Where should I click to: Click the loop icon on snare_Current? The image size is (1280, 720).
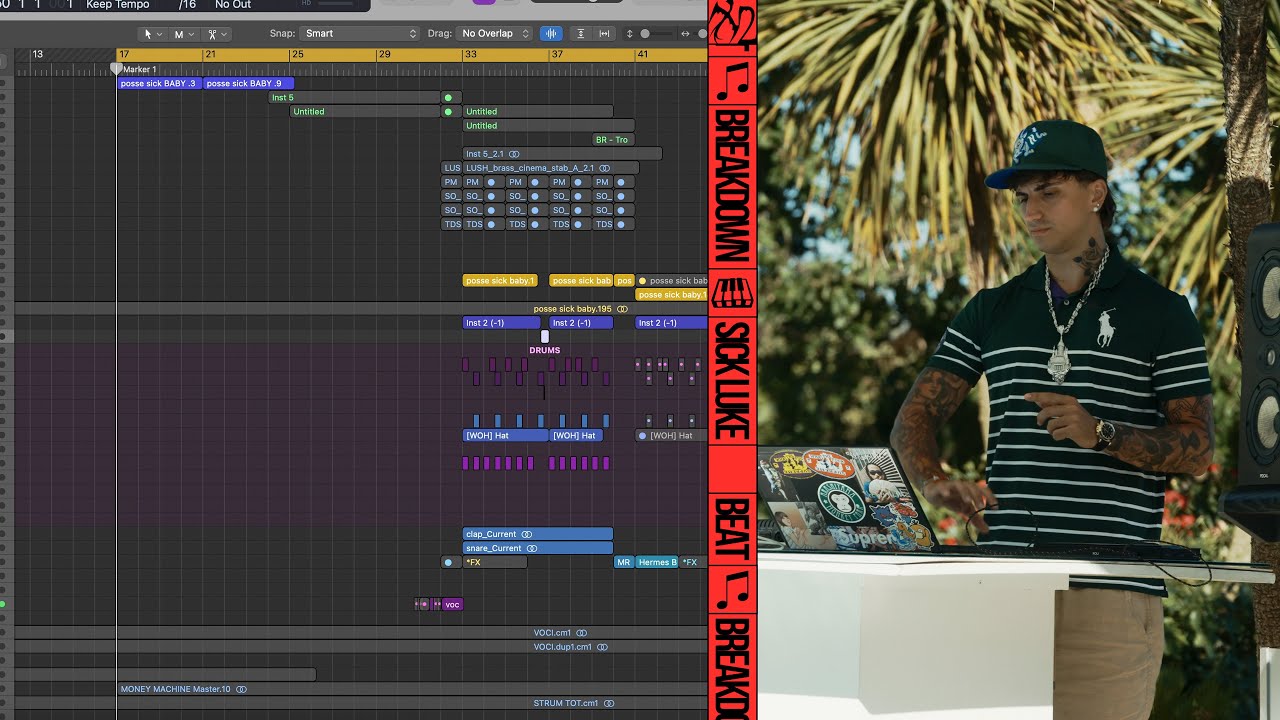coord(531,548)
